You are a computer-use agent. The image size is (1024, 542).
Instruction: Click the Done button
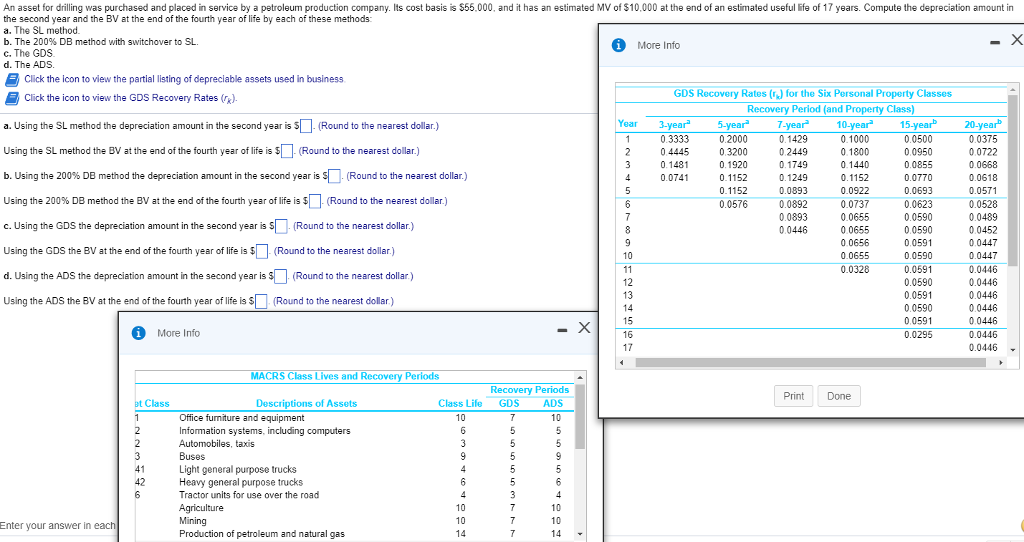(839, 396)
